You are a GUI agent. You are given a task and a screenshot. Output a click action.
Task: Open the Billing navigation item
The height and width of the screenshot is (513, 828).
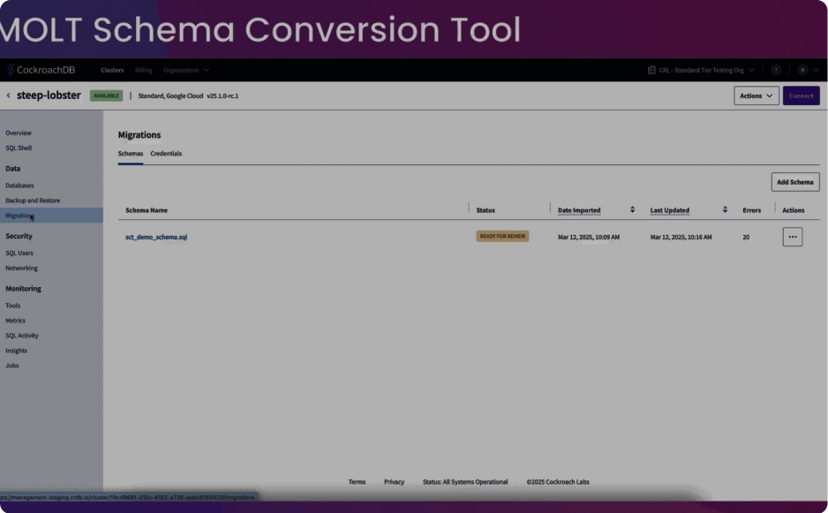(143, 70)
